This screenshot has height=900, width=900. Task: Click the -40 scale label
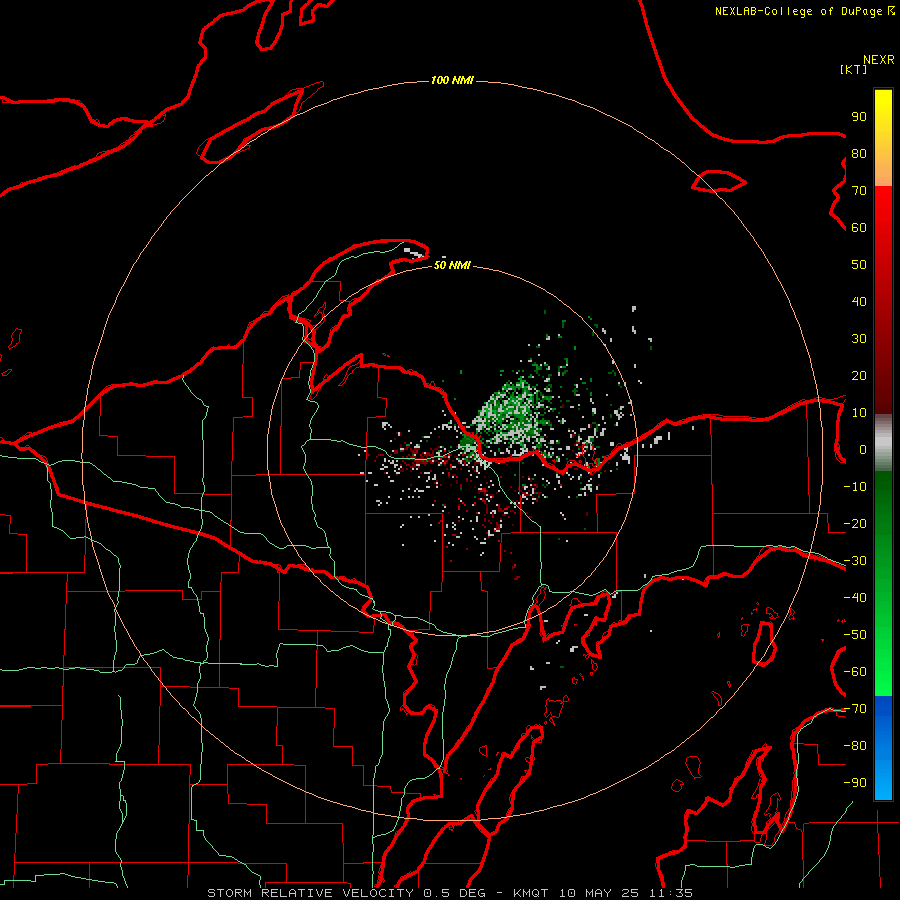(855, 598)
